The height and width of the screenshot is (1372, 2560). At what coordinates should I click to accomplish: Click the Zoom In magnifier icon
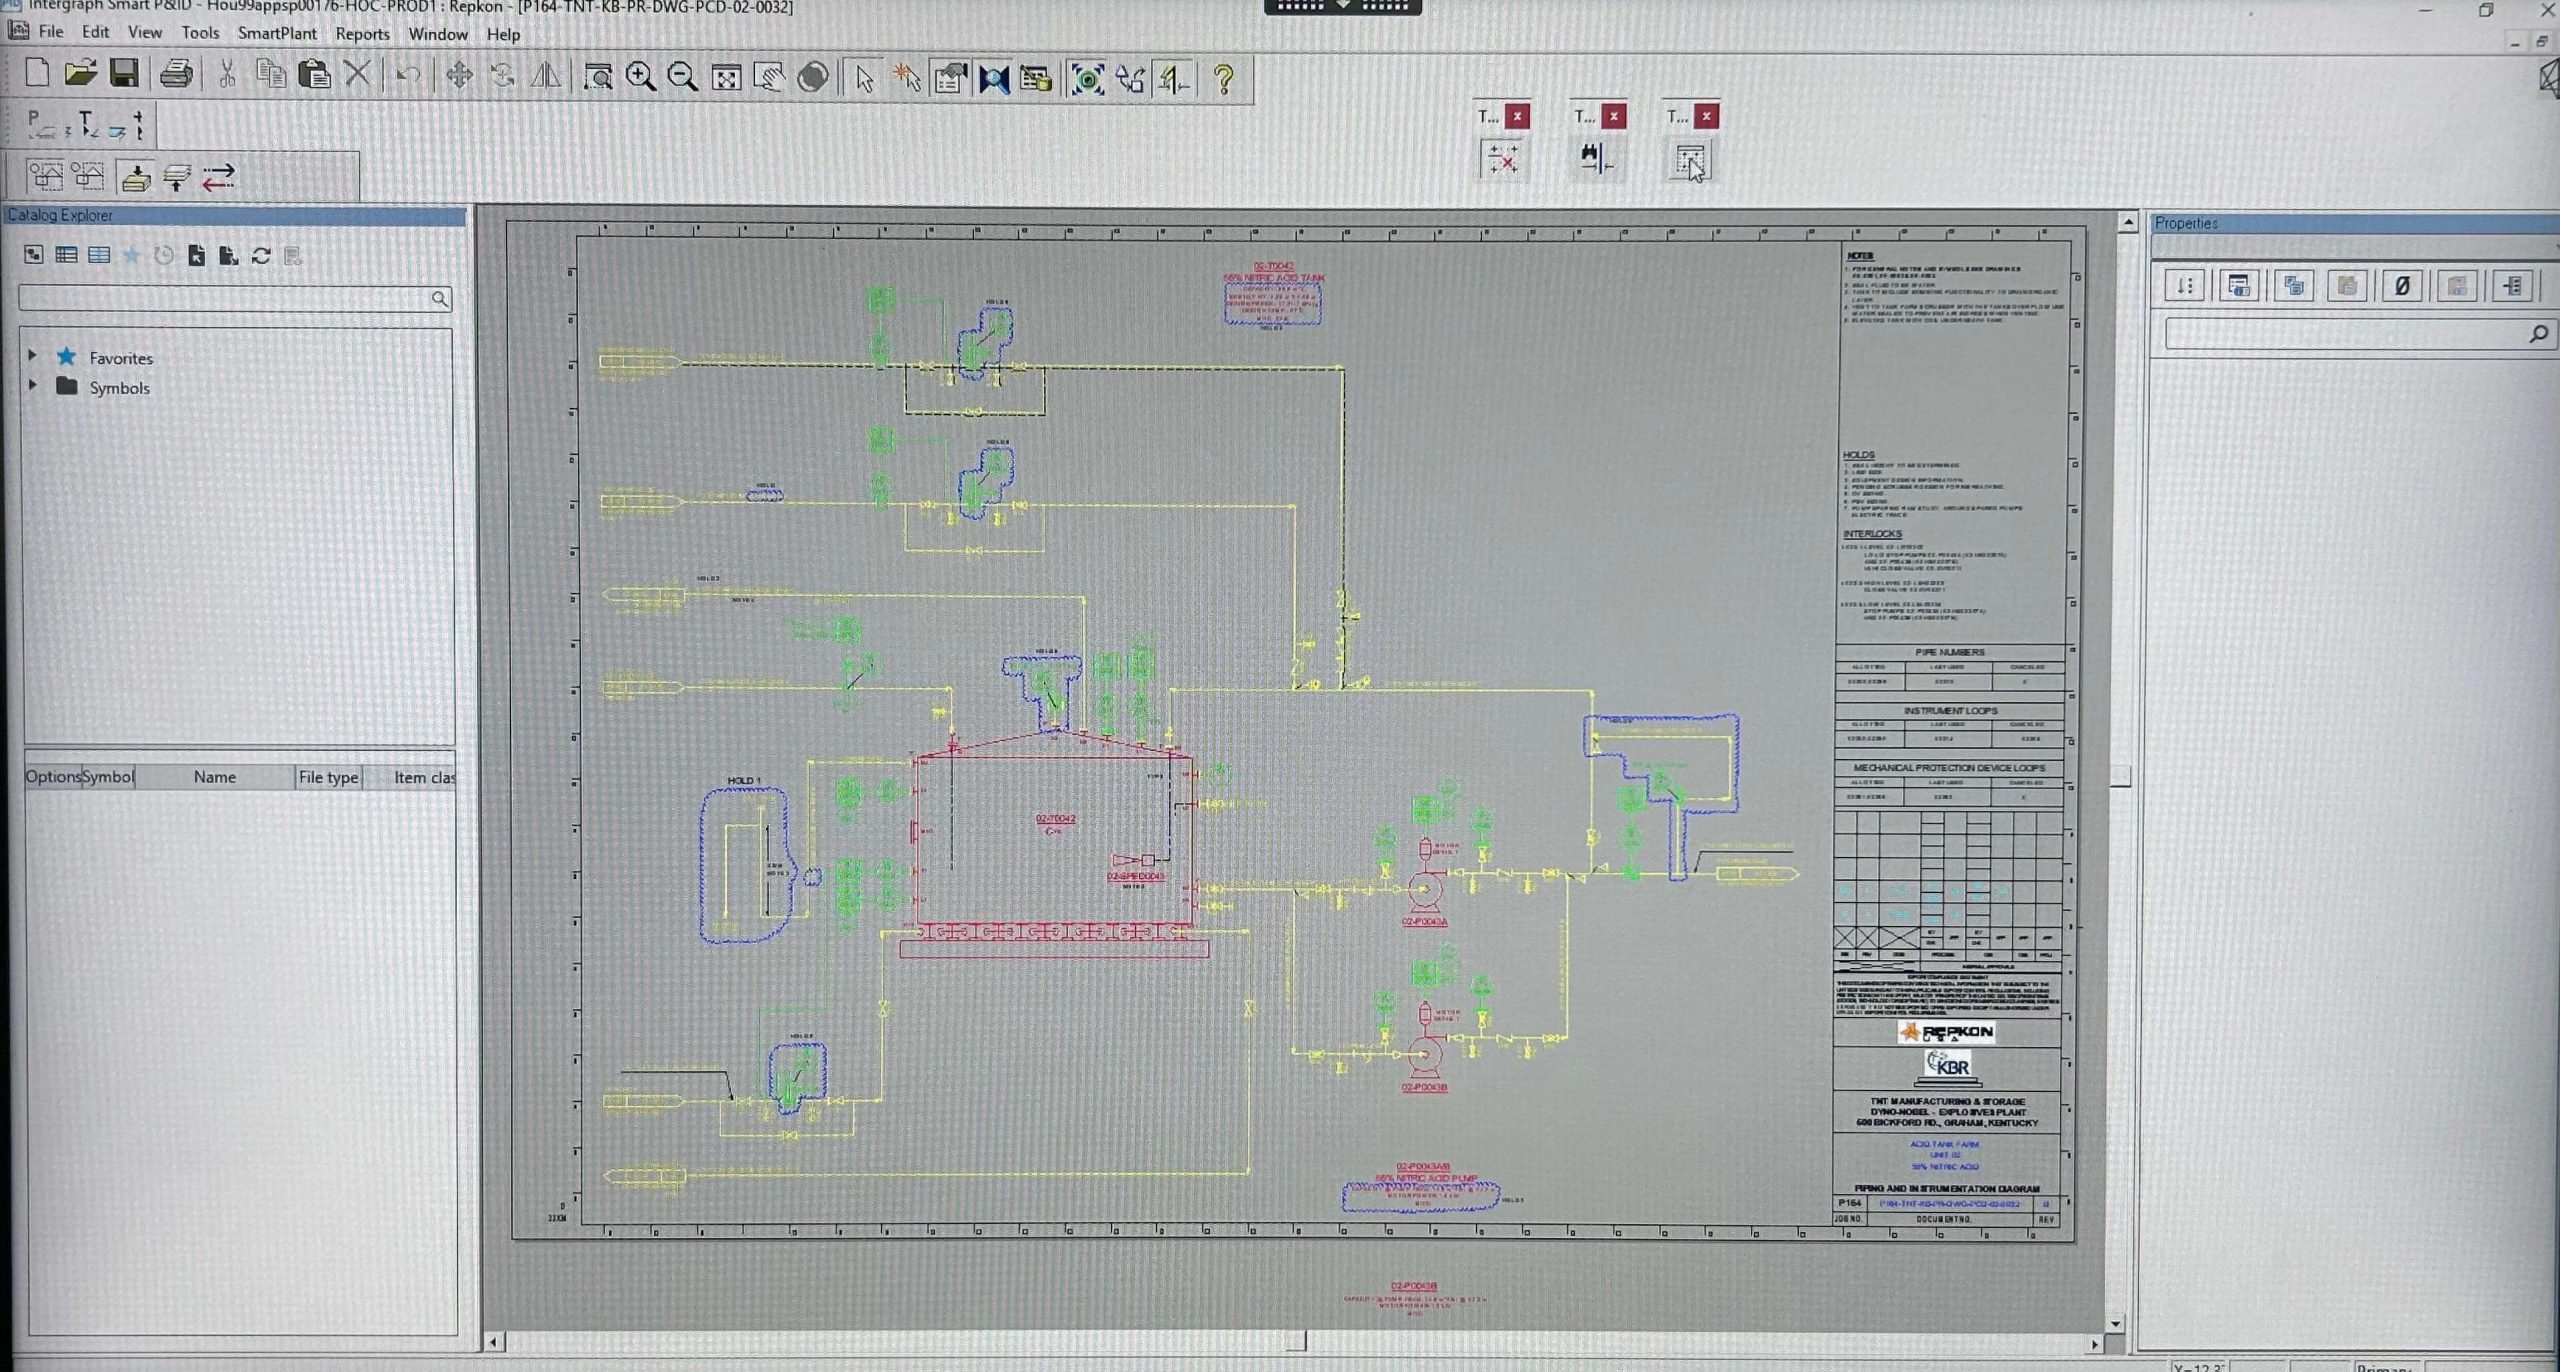click(x=640, y=77)
